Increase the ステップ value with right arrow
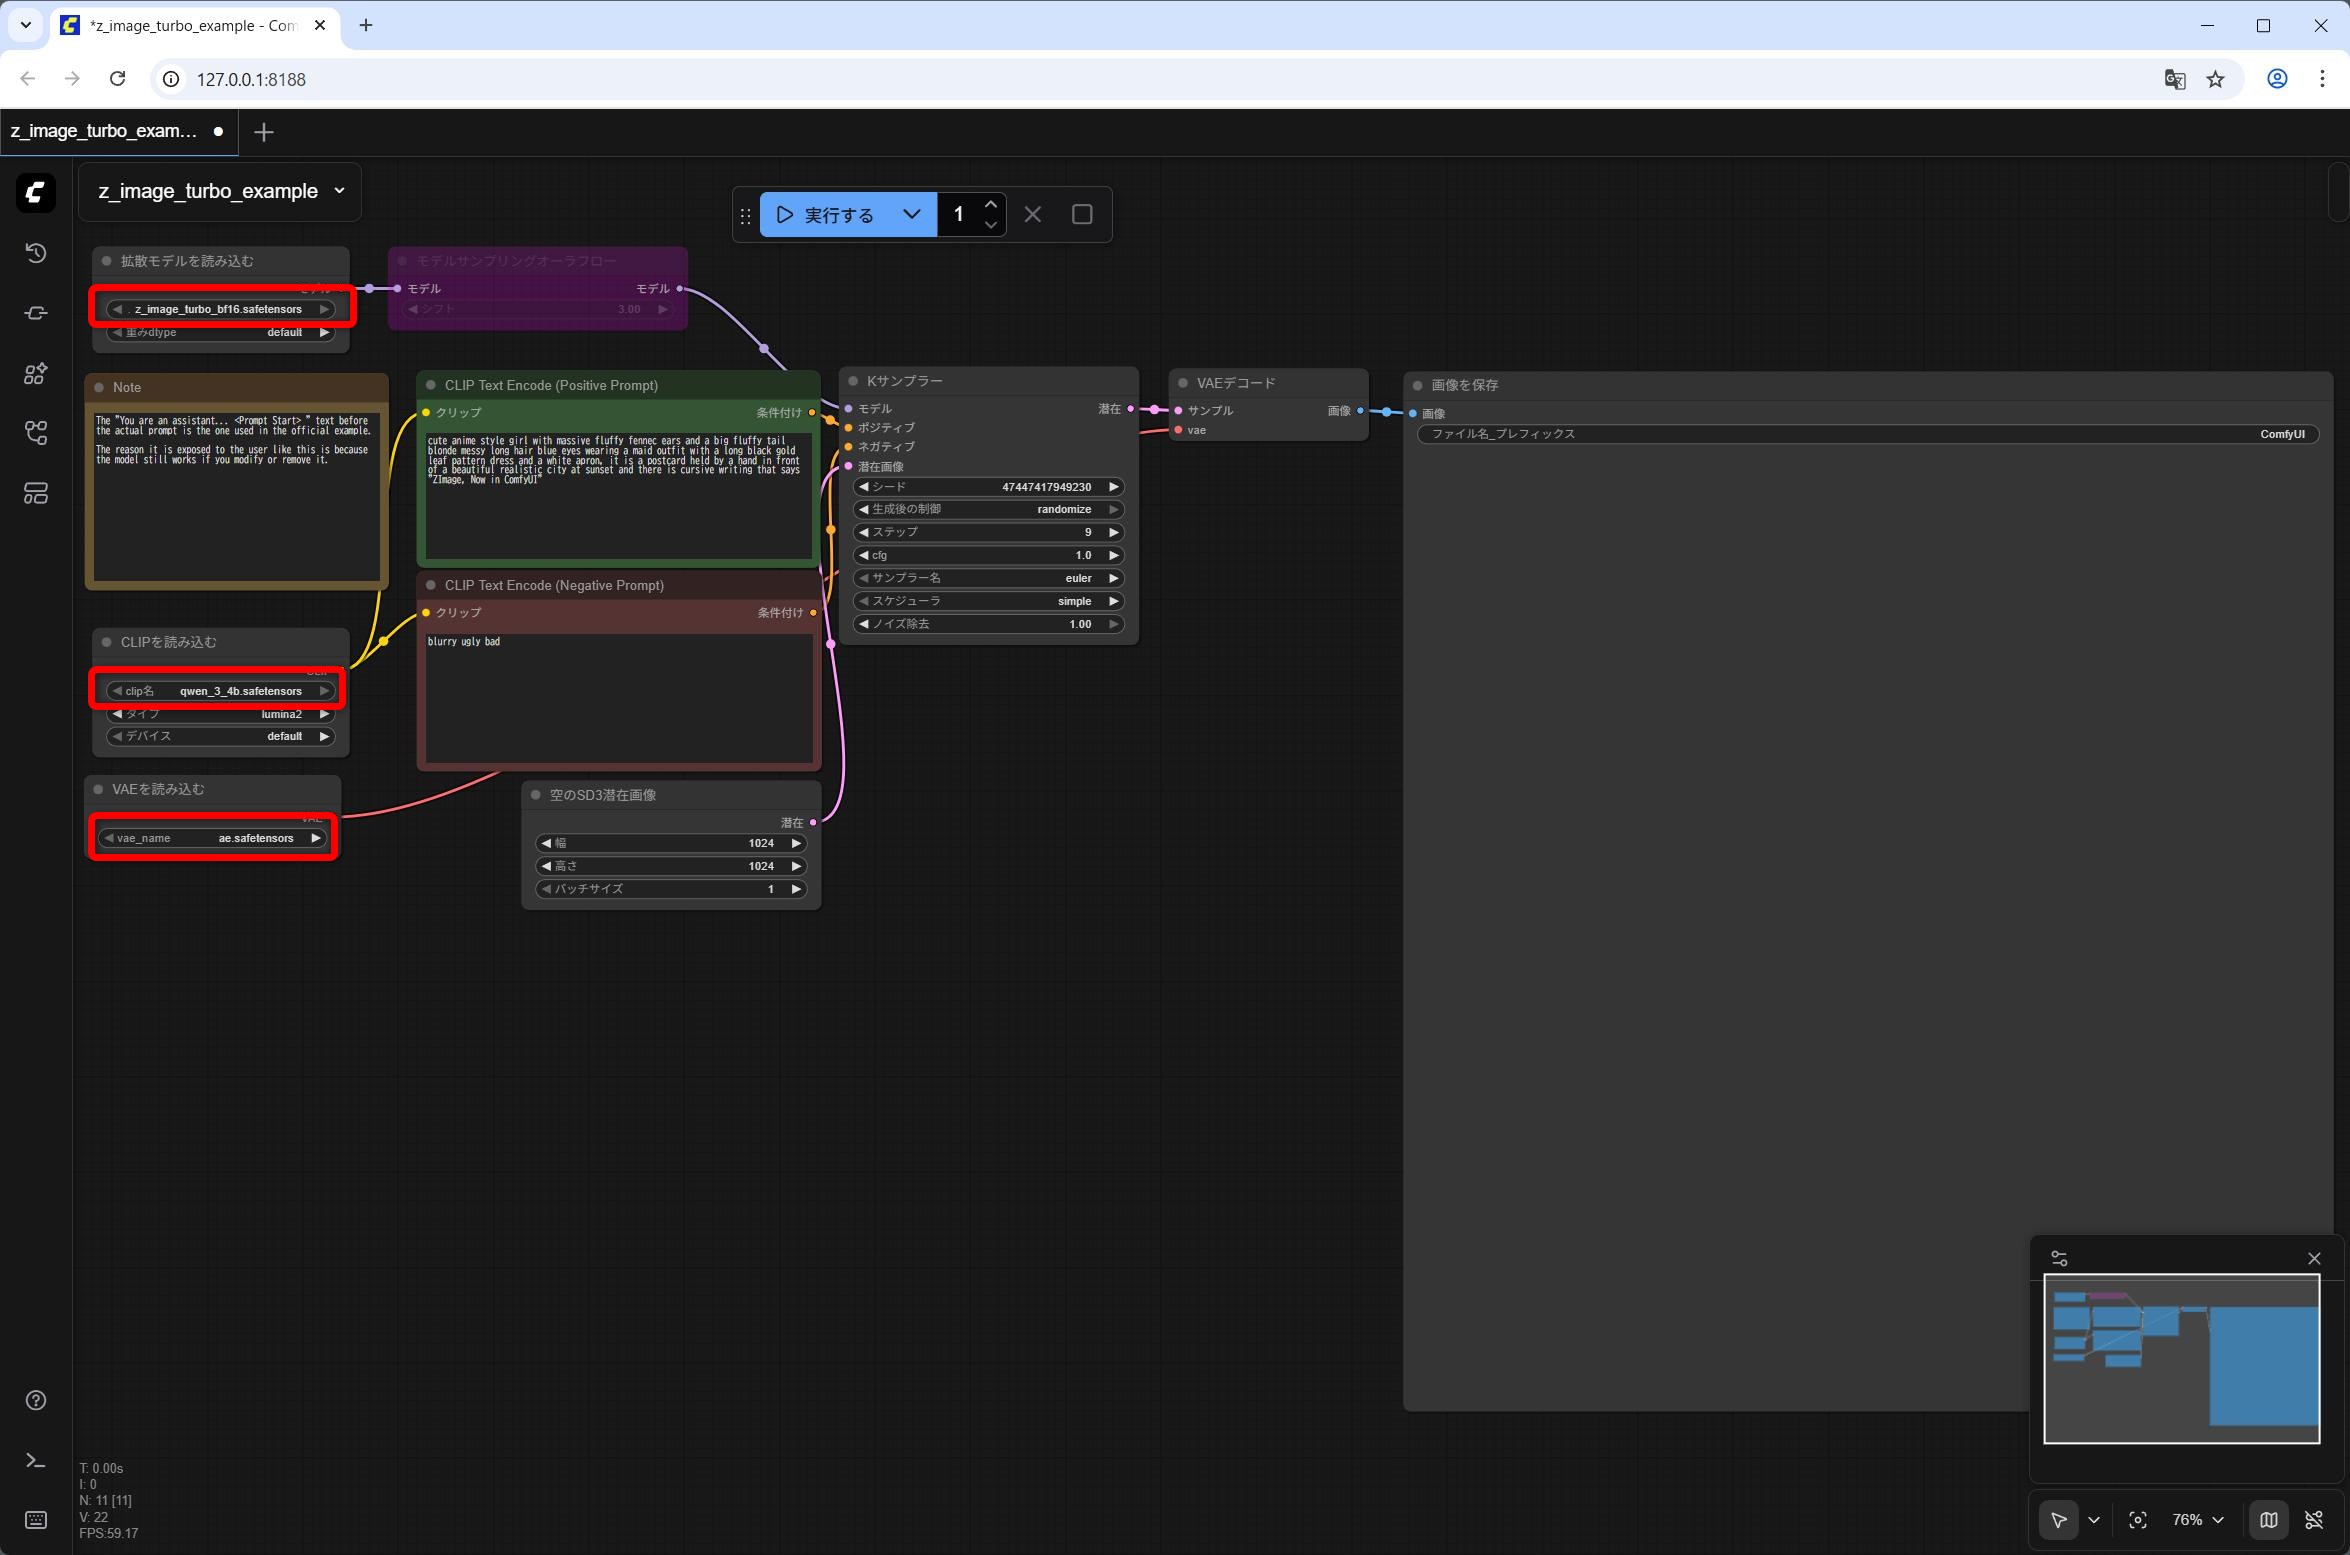2350x1555 pixels. point(1113,532)
